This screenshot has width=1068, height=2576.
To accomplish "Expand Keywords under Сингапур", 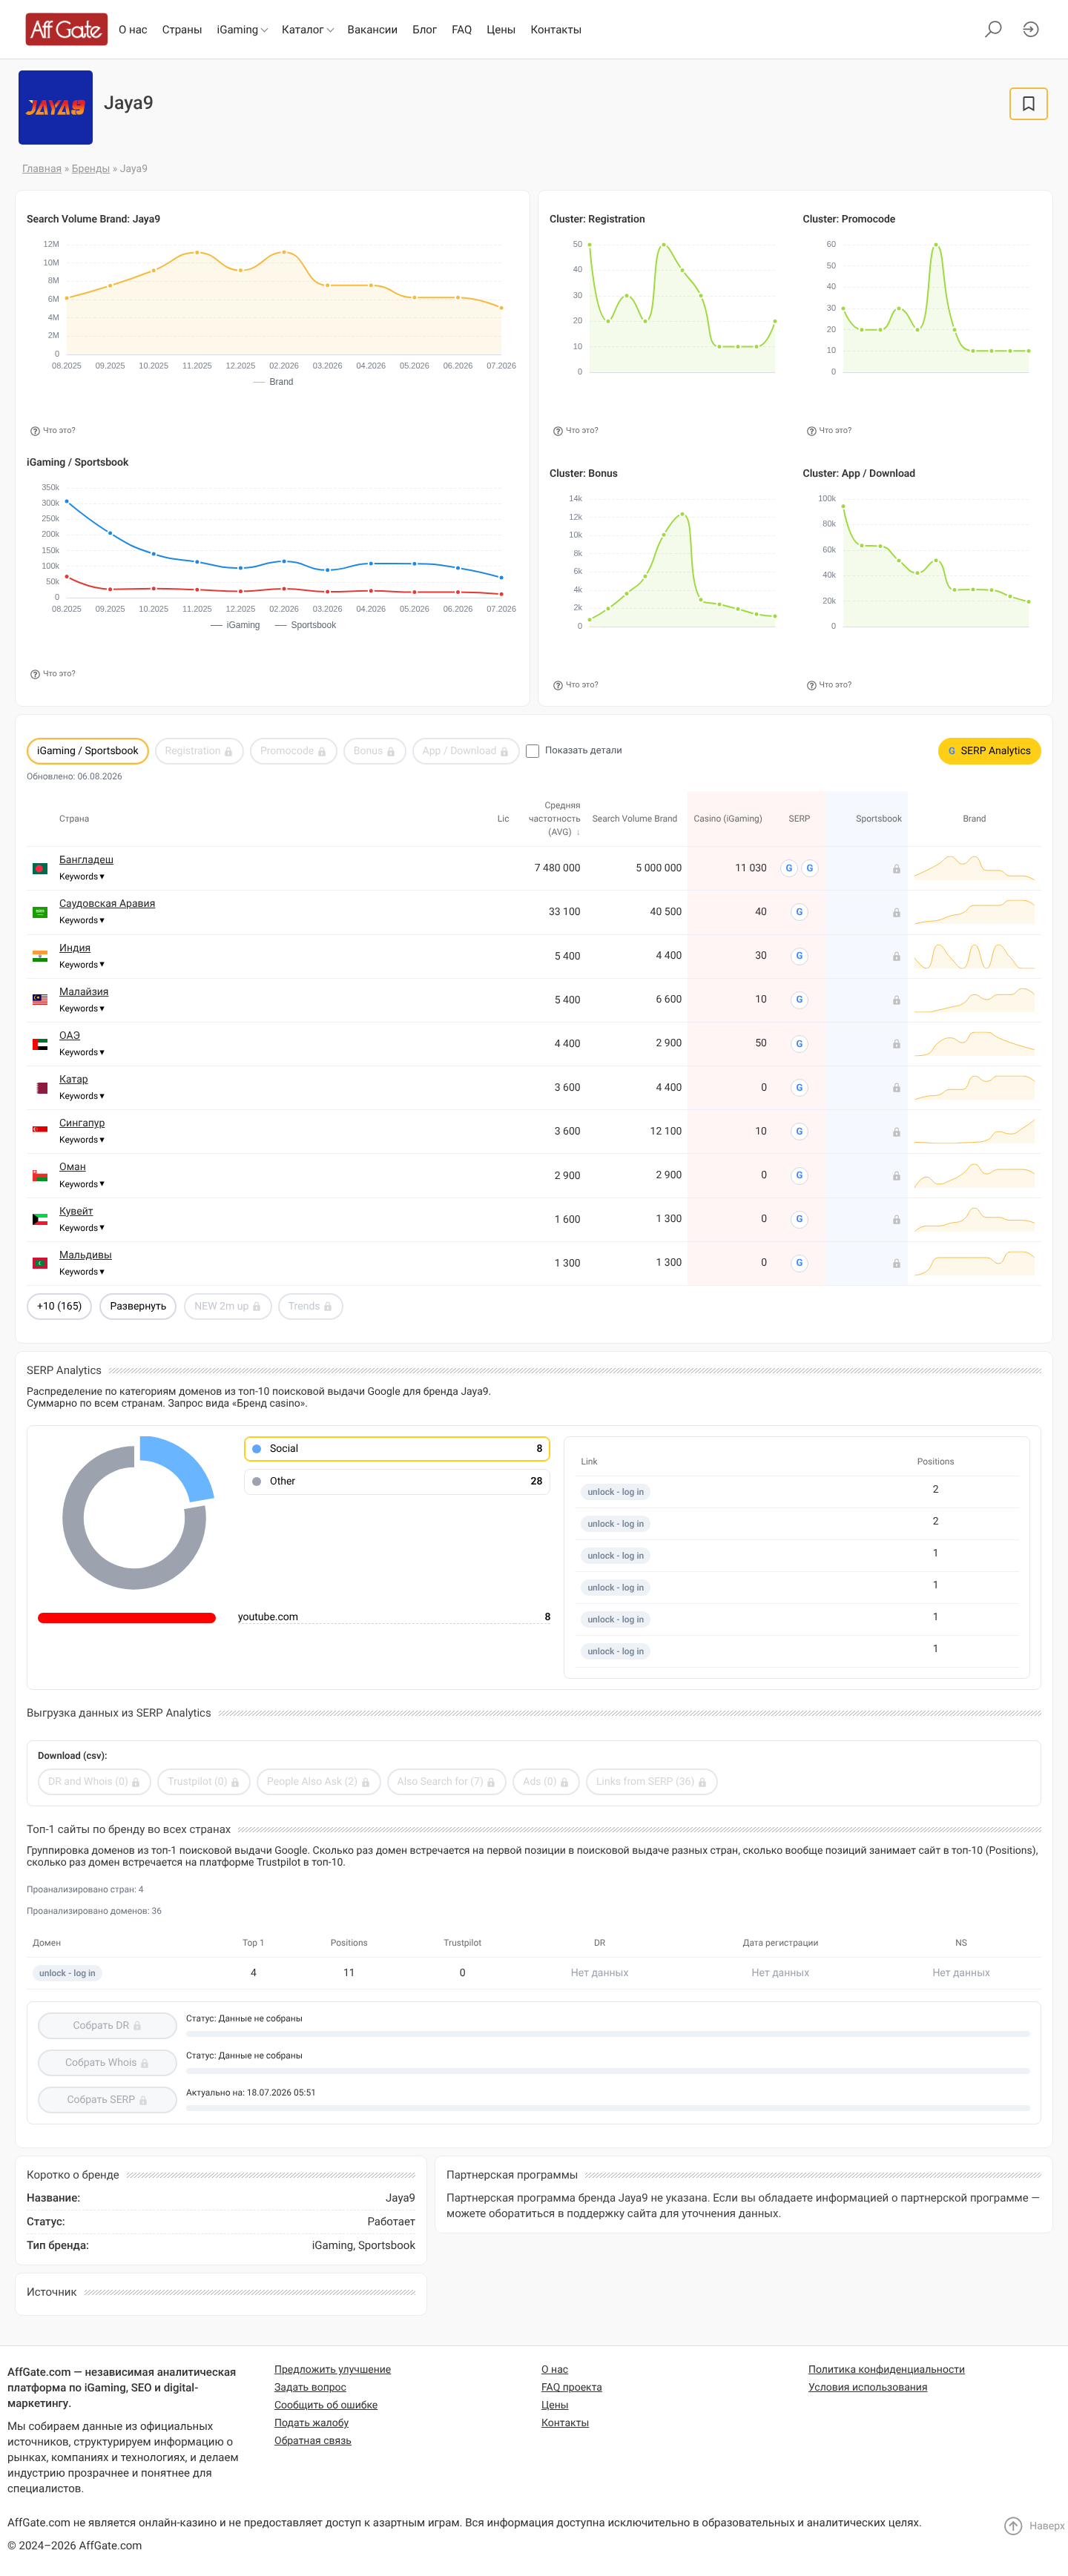I will (82, 1140).
